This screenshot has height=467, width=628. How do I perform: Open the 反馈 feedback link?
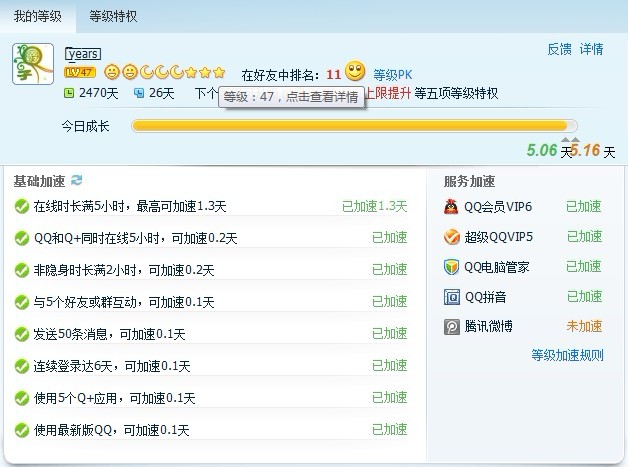(x=560, y=49)
